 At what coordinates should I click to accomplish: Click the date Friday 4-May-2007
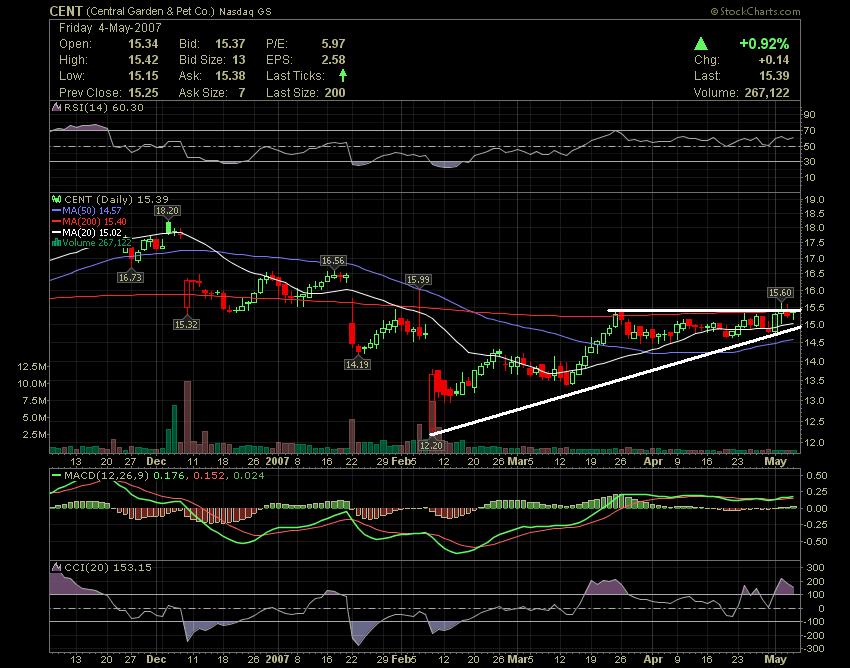pyautogui.click(x=110, y=28)
